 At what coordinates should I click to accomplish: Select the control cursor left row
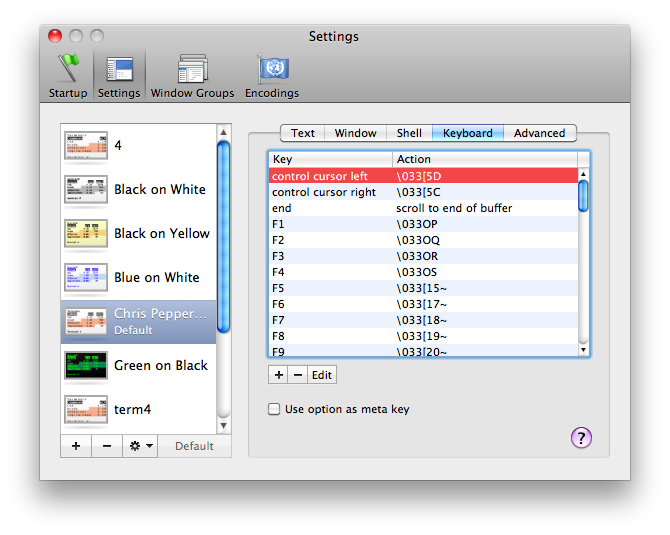423,176
